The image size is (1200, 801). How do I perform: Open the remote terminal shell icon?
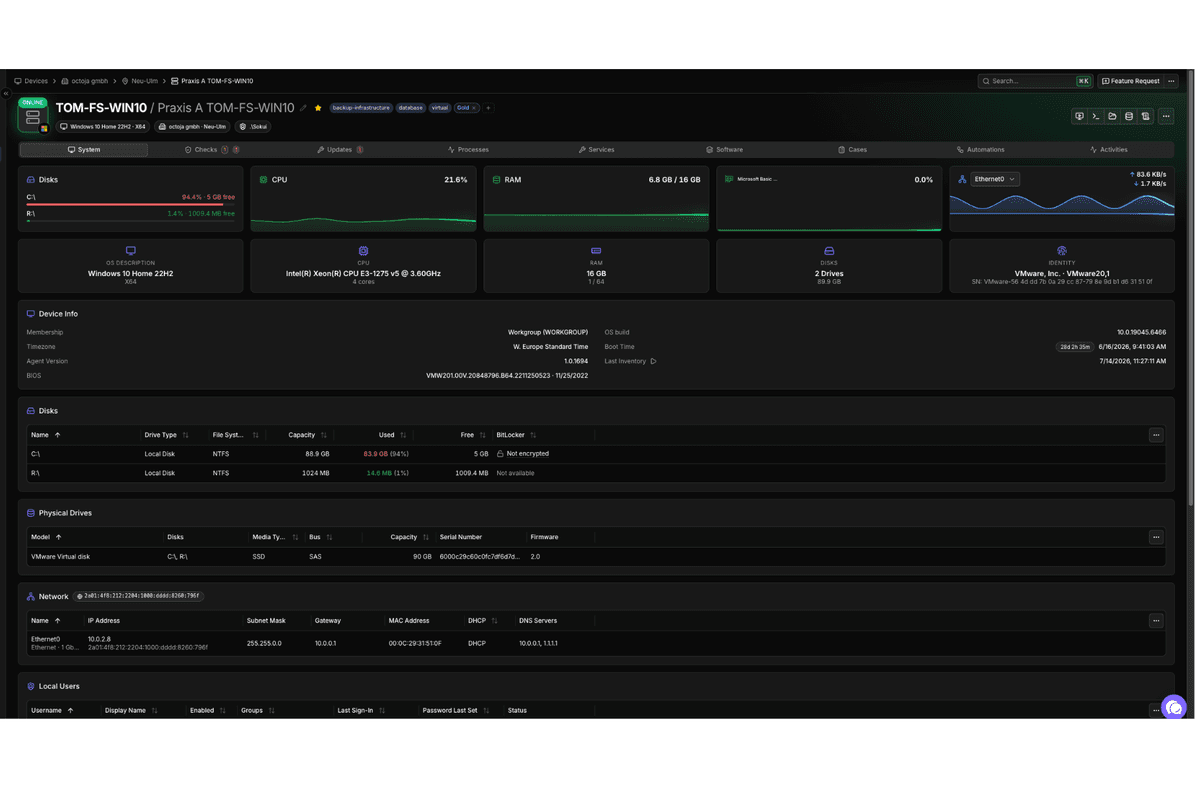pos(1096,117)
